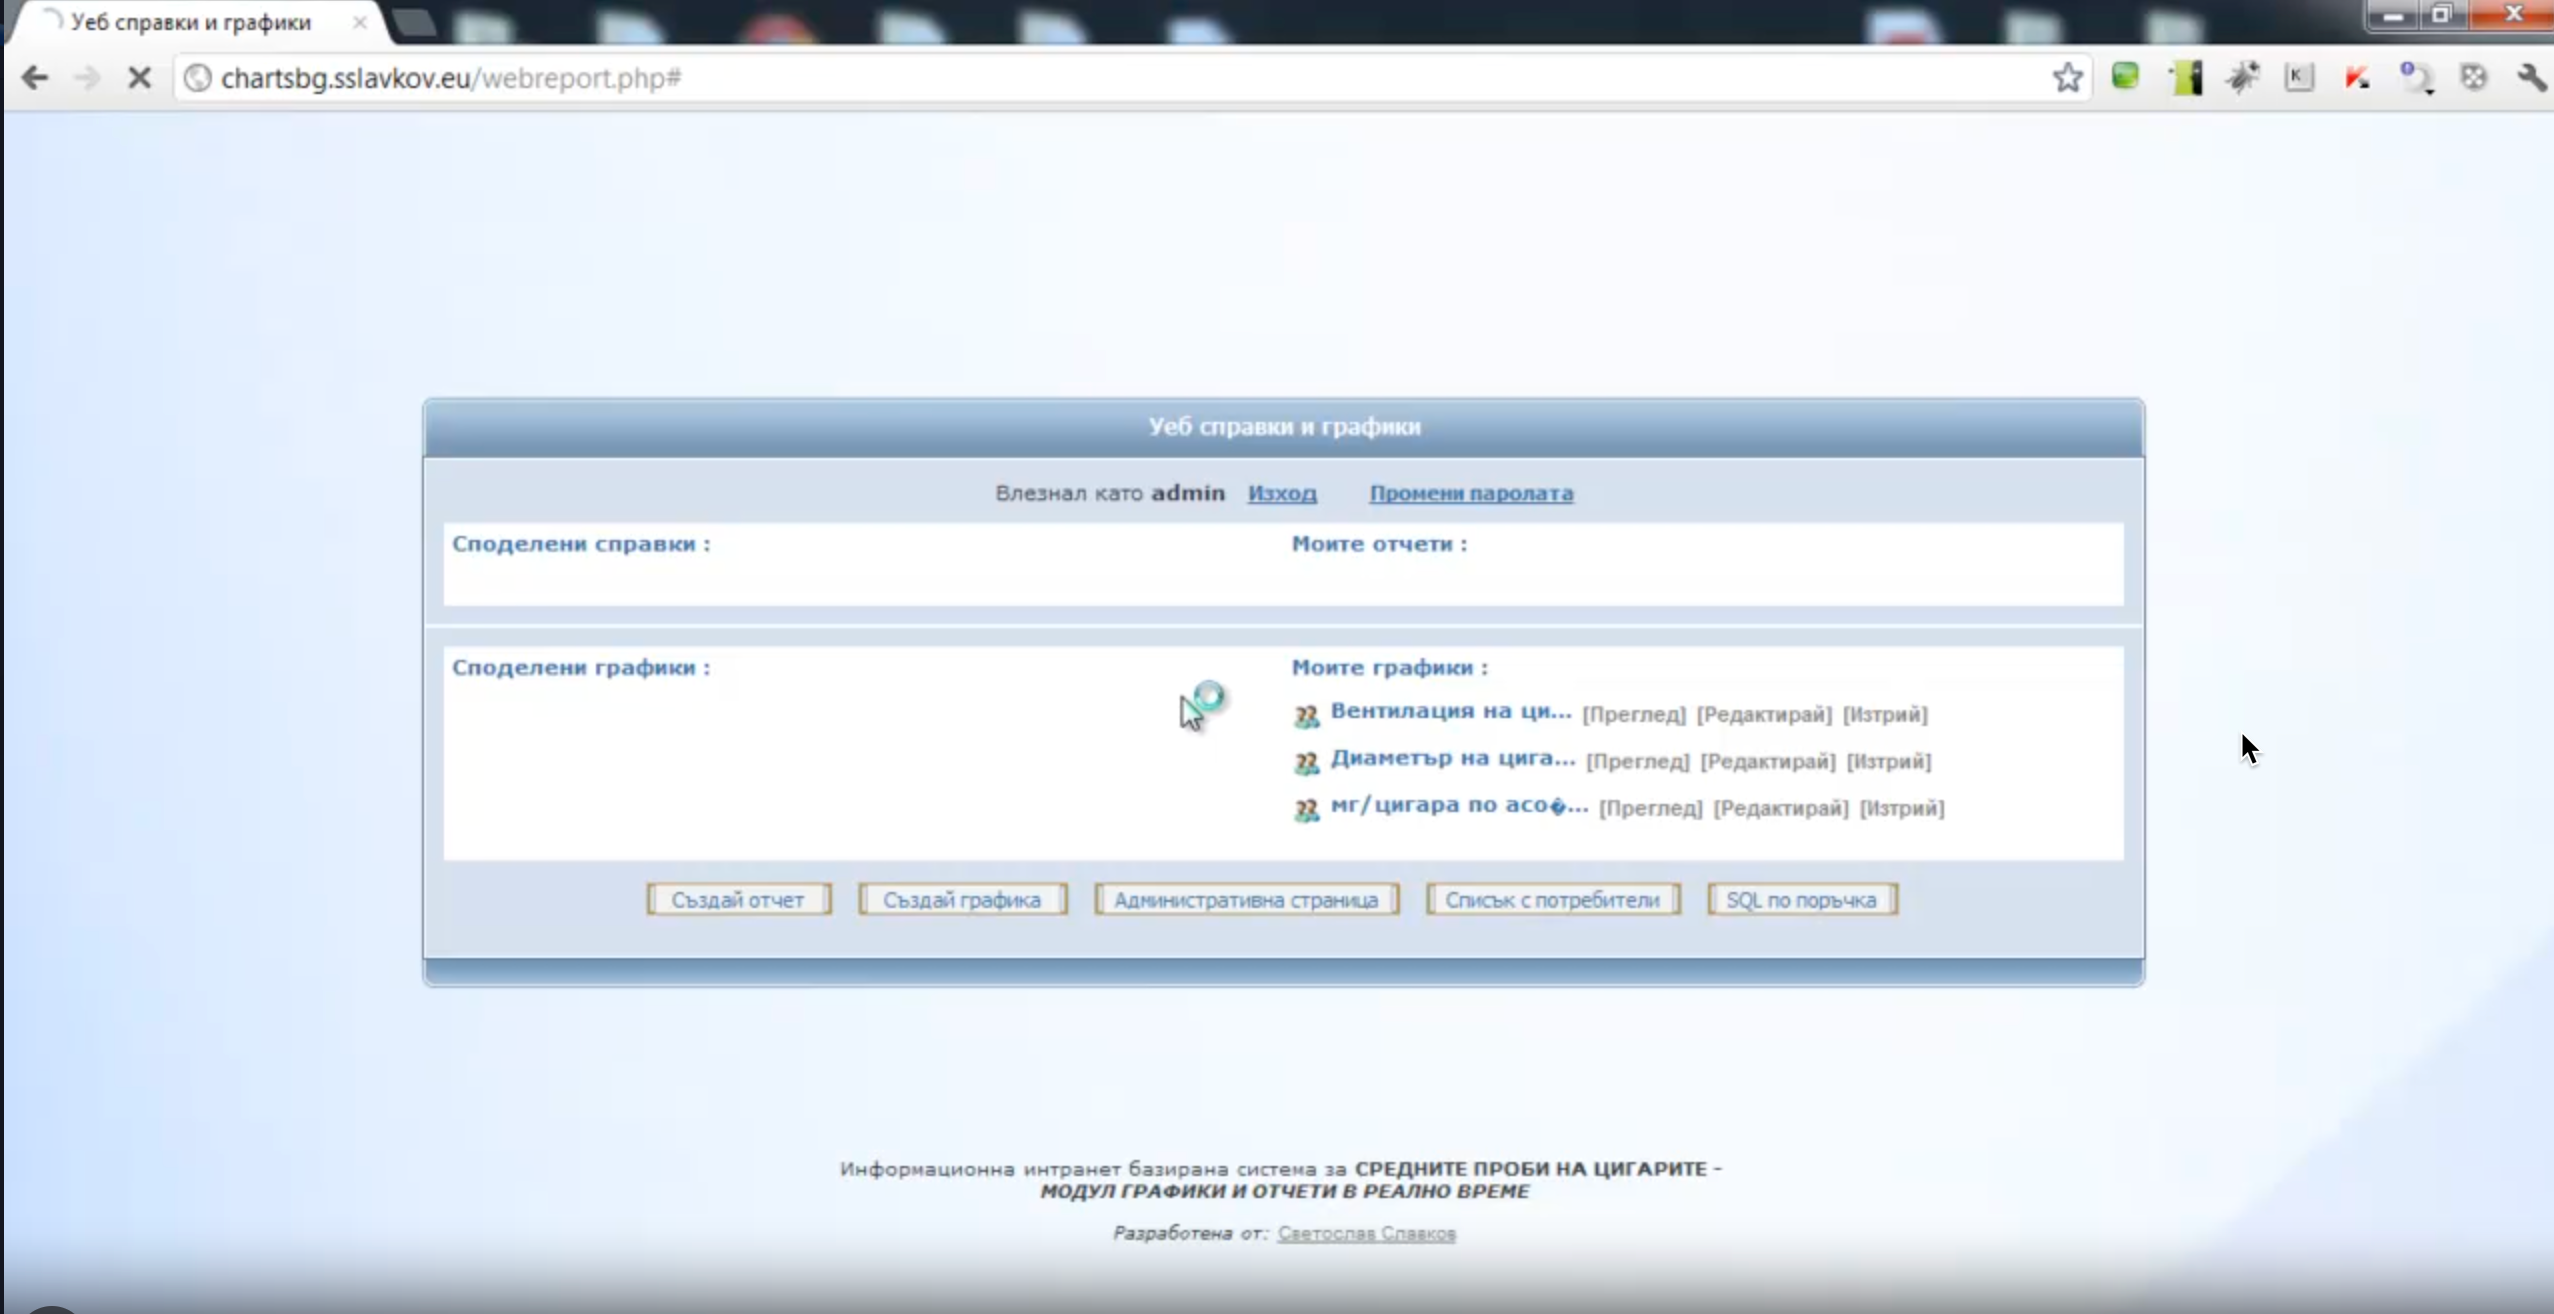Screen dimensions: 2554x1314
Task: Click the green-yellow block extension icon
Action: pyautogui.click(x=2186, y=77)
